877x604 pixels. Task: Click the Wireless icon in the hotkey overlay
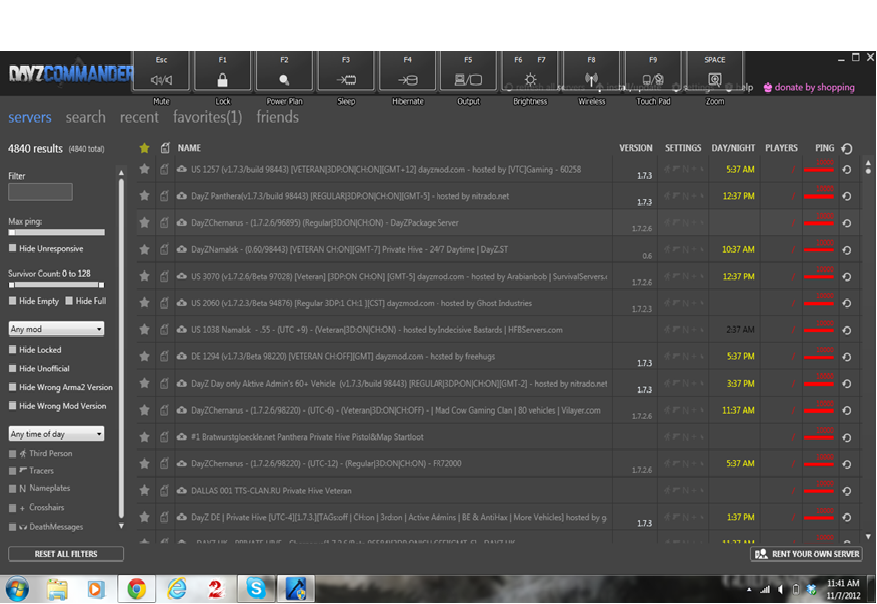(x=591, y=79)
